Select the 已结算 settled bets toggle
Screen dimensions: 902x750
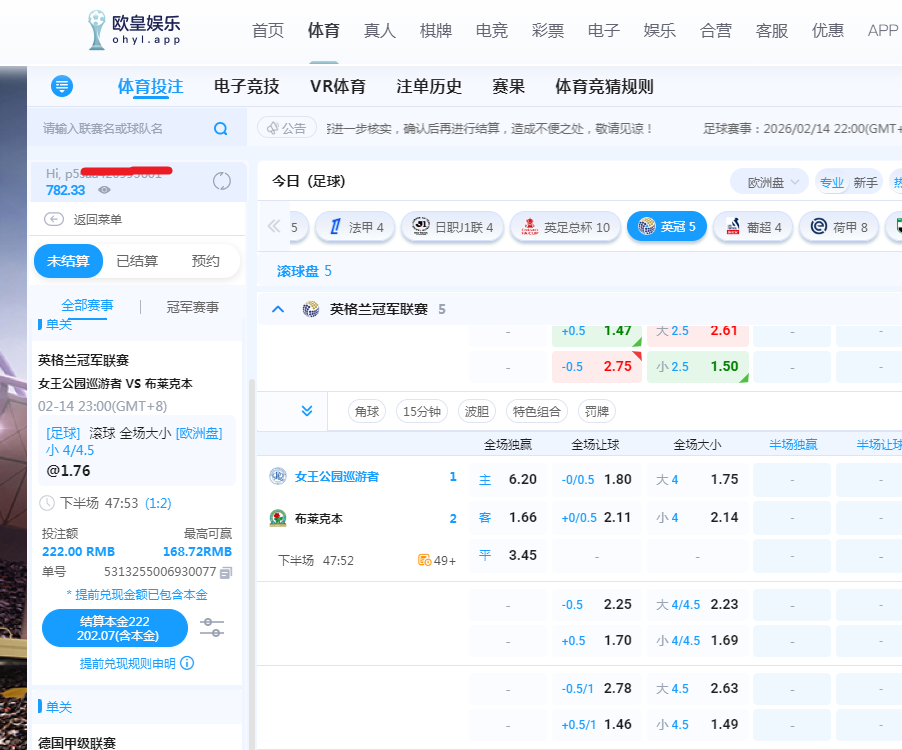click(137, 261)
